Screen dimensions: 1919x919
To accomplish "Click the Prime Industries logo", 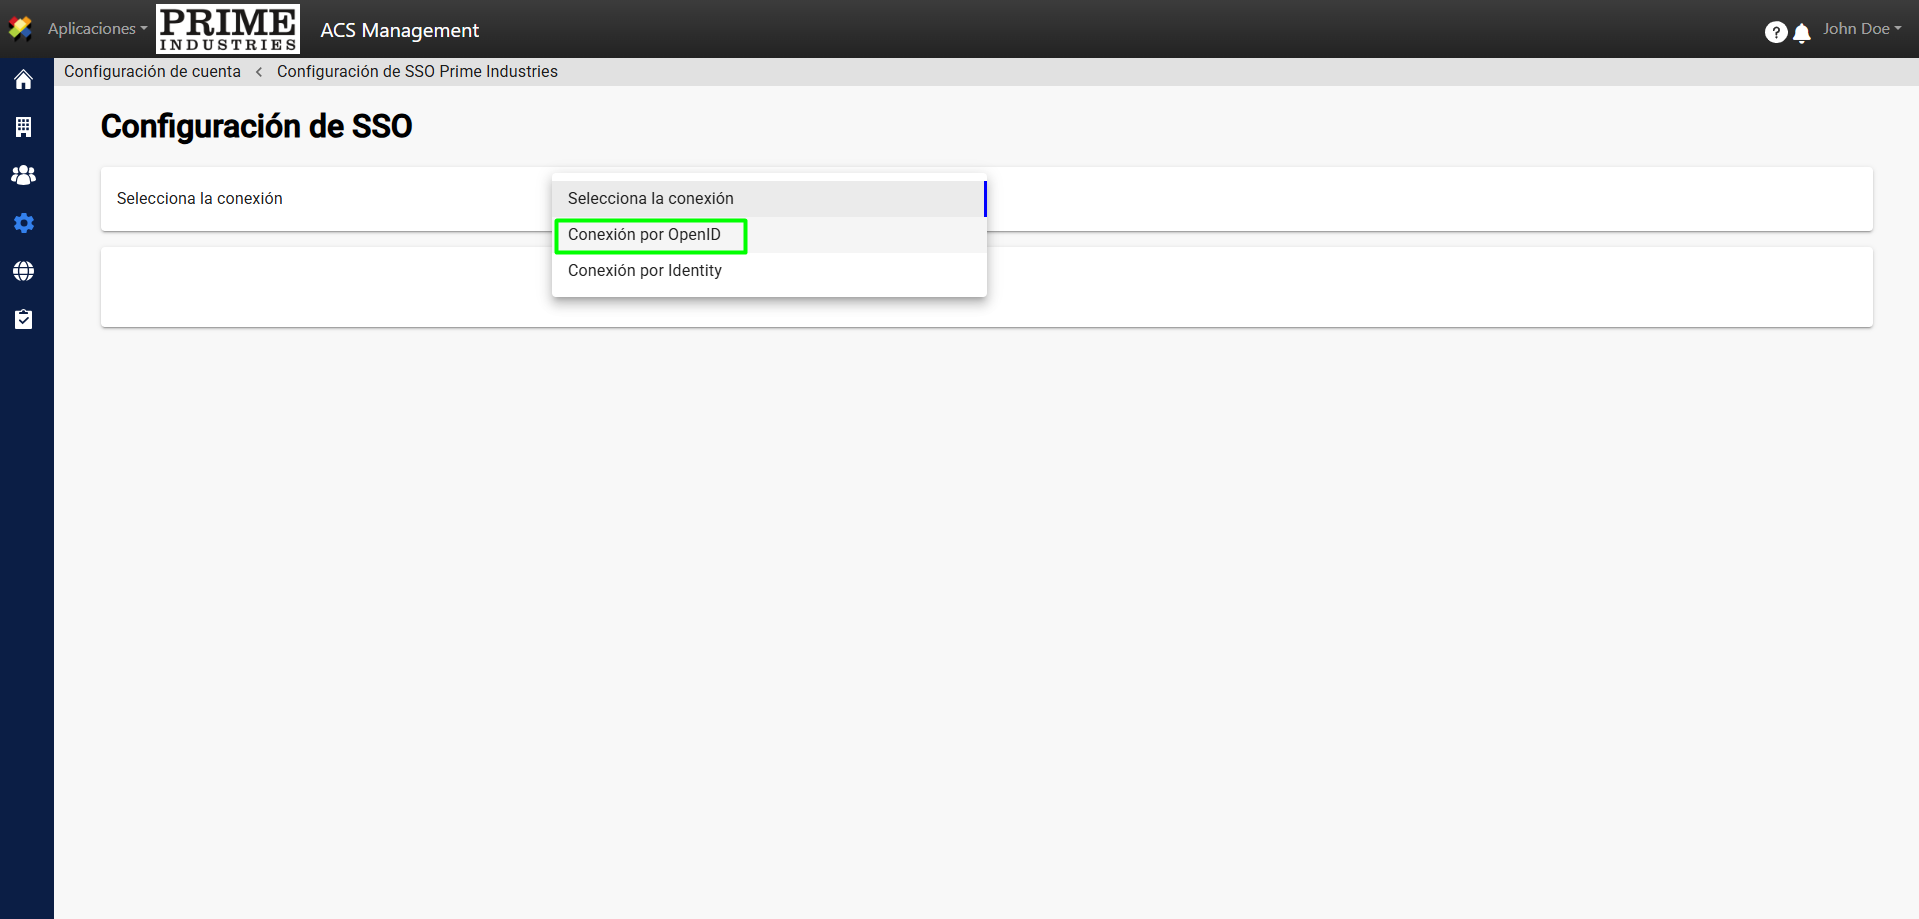I will pyautogui.click(x=228, y=29).
